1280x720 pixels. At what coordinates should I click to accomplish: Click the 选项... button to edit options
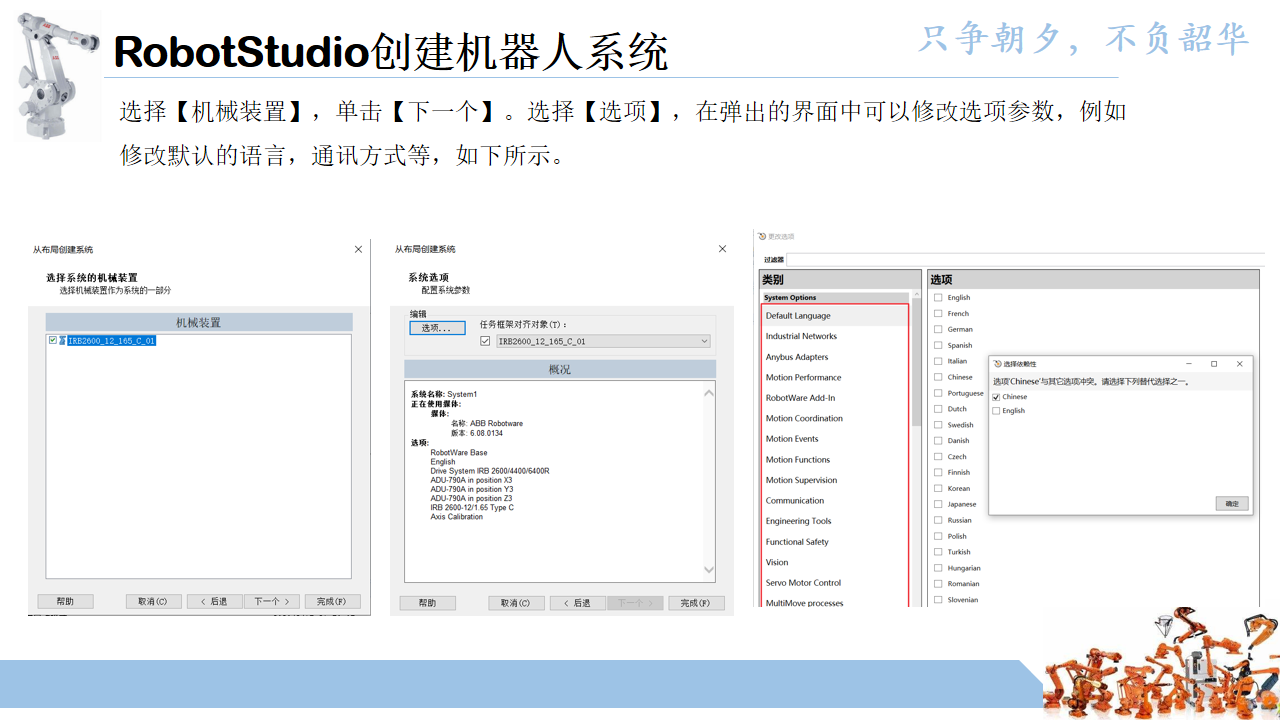pyautogui.click(x=437, y=327)
